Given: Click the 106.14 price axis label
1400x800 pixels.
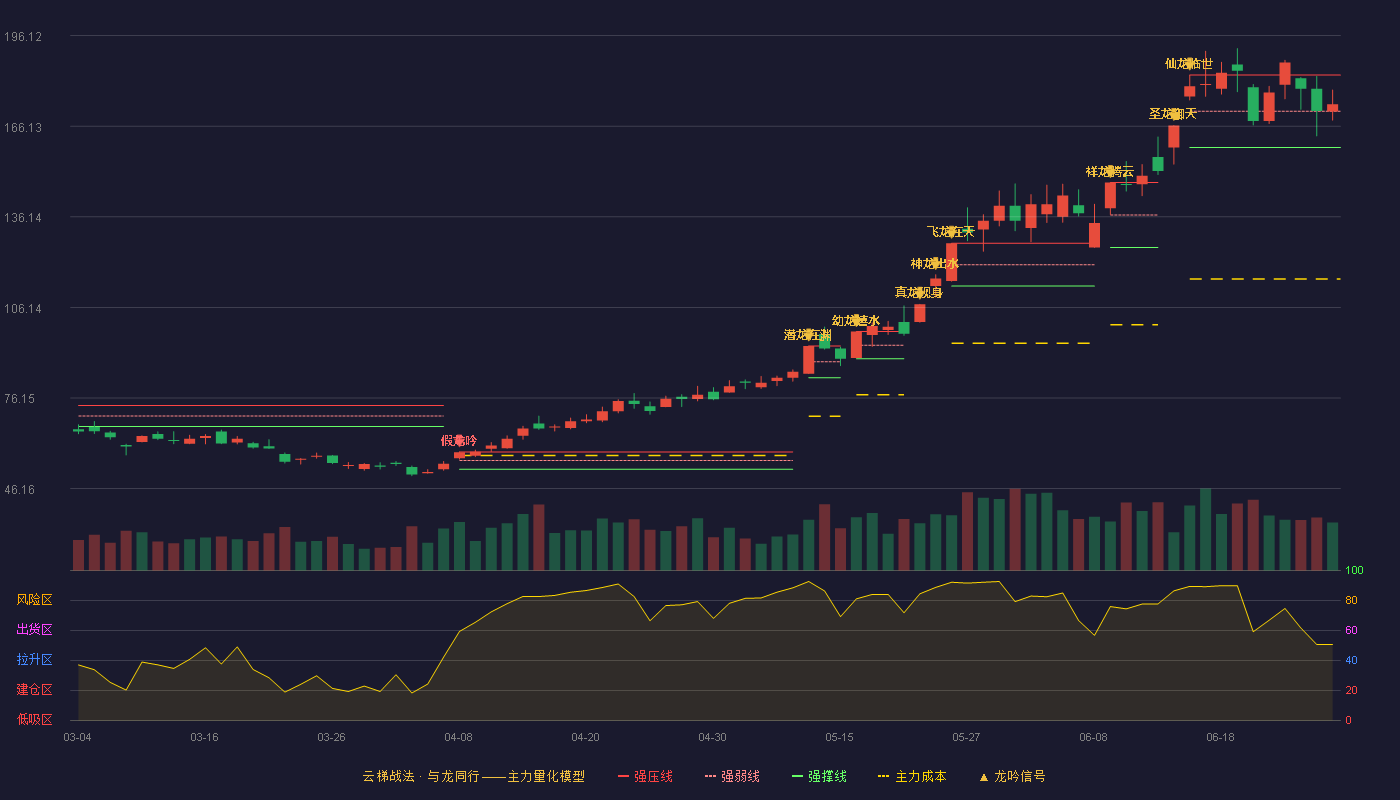Looking at the screenshot, I should [x=23, y=308].
